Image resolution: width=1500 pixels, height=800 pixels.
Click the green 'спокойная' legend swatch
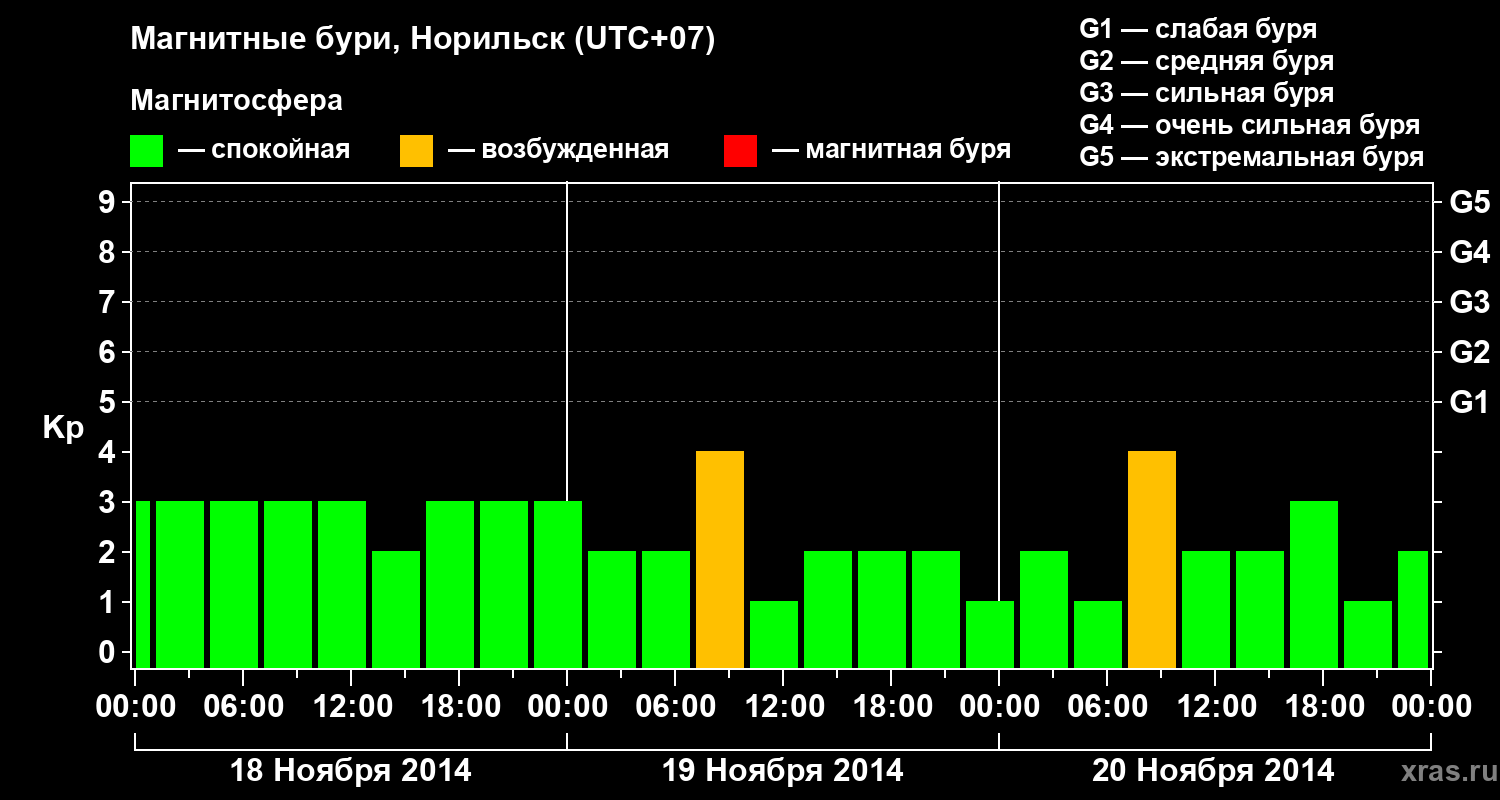tap(147, 151)
